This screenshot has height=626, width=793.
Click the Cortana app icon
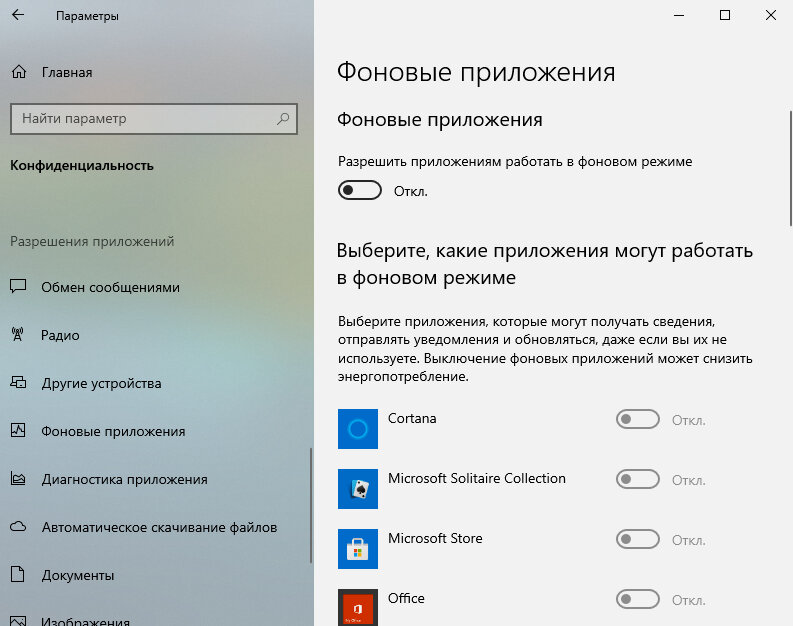tap(358, 429)
